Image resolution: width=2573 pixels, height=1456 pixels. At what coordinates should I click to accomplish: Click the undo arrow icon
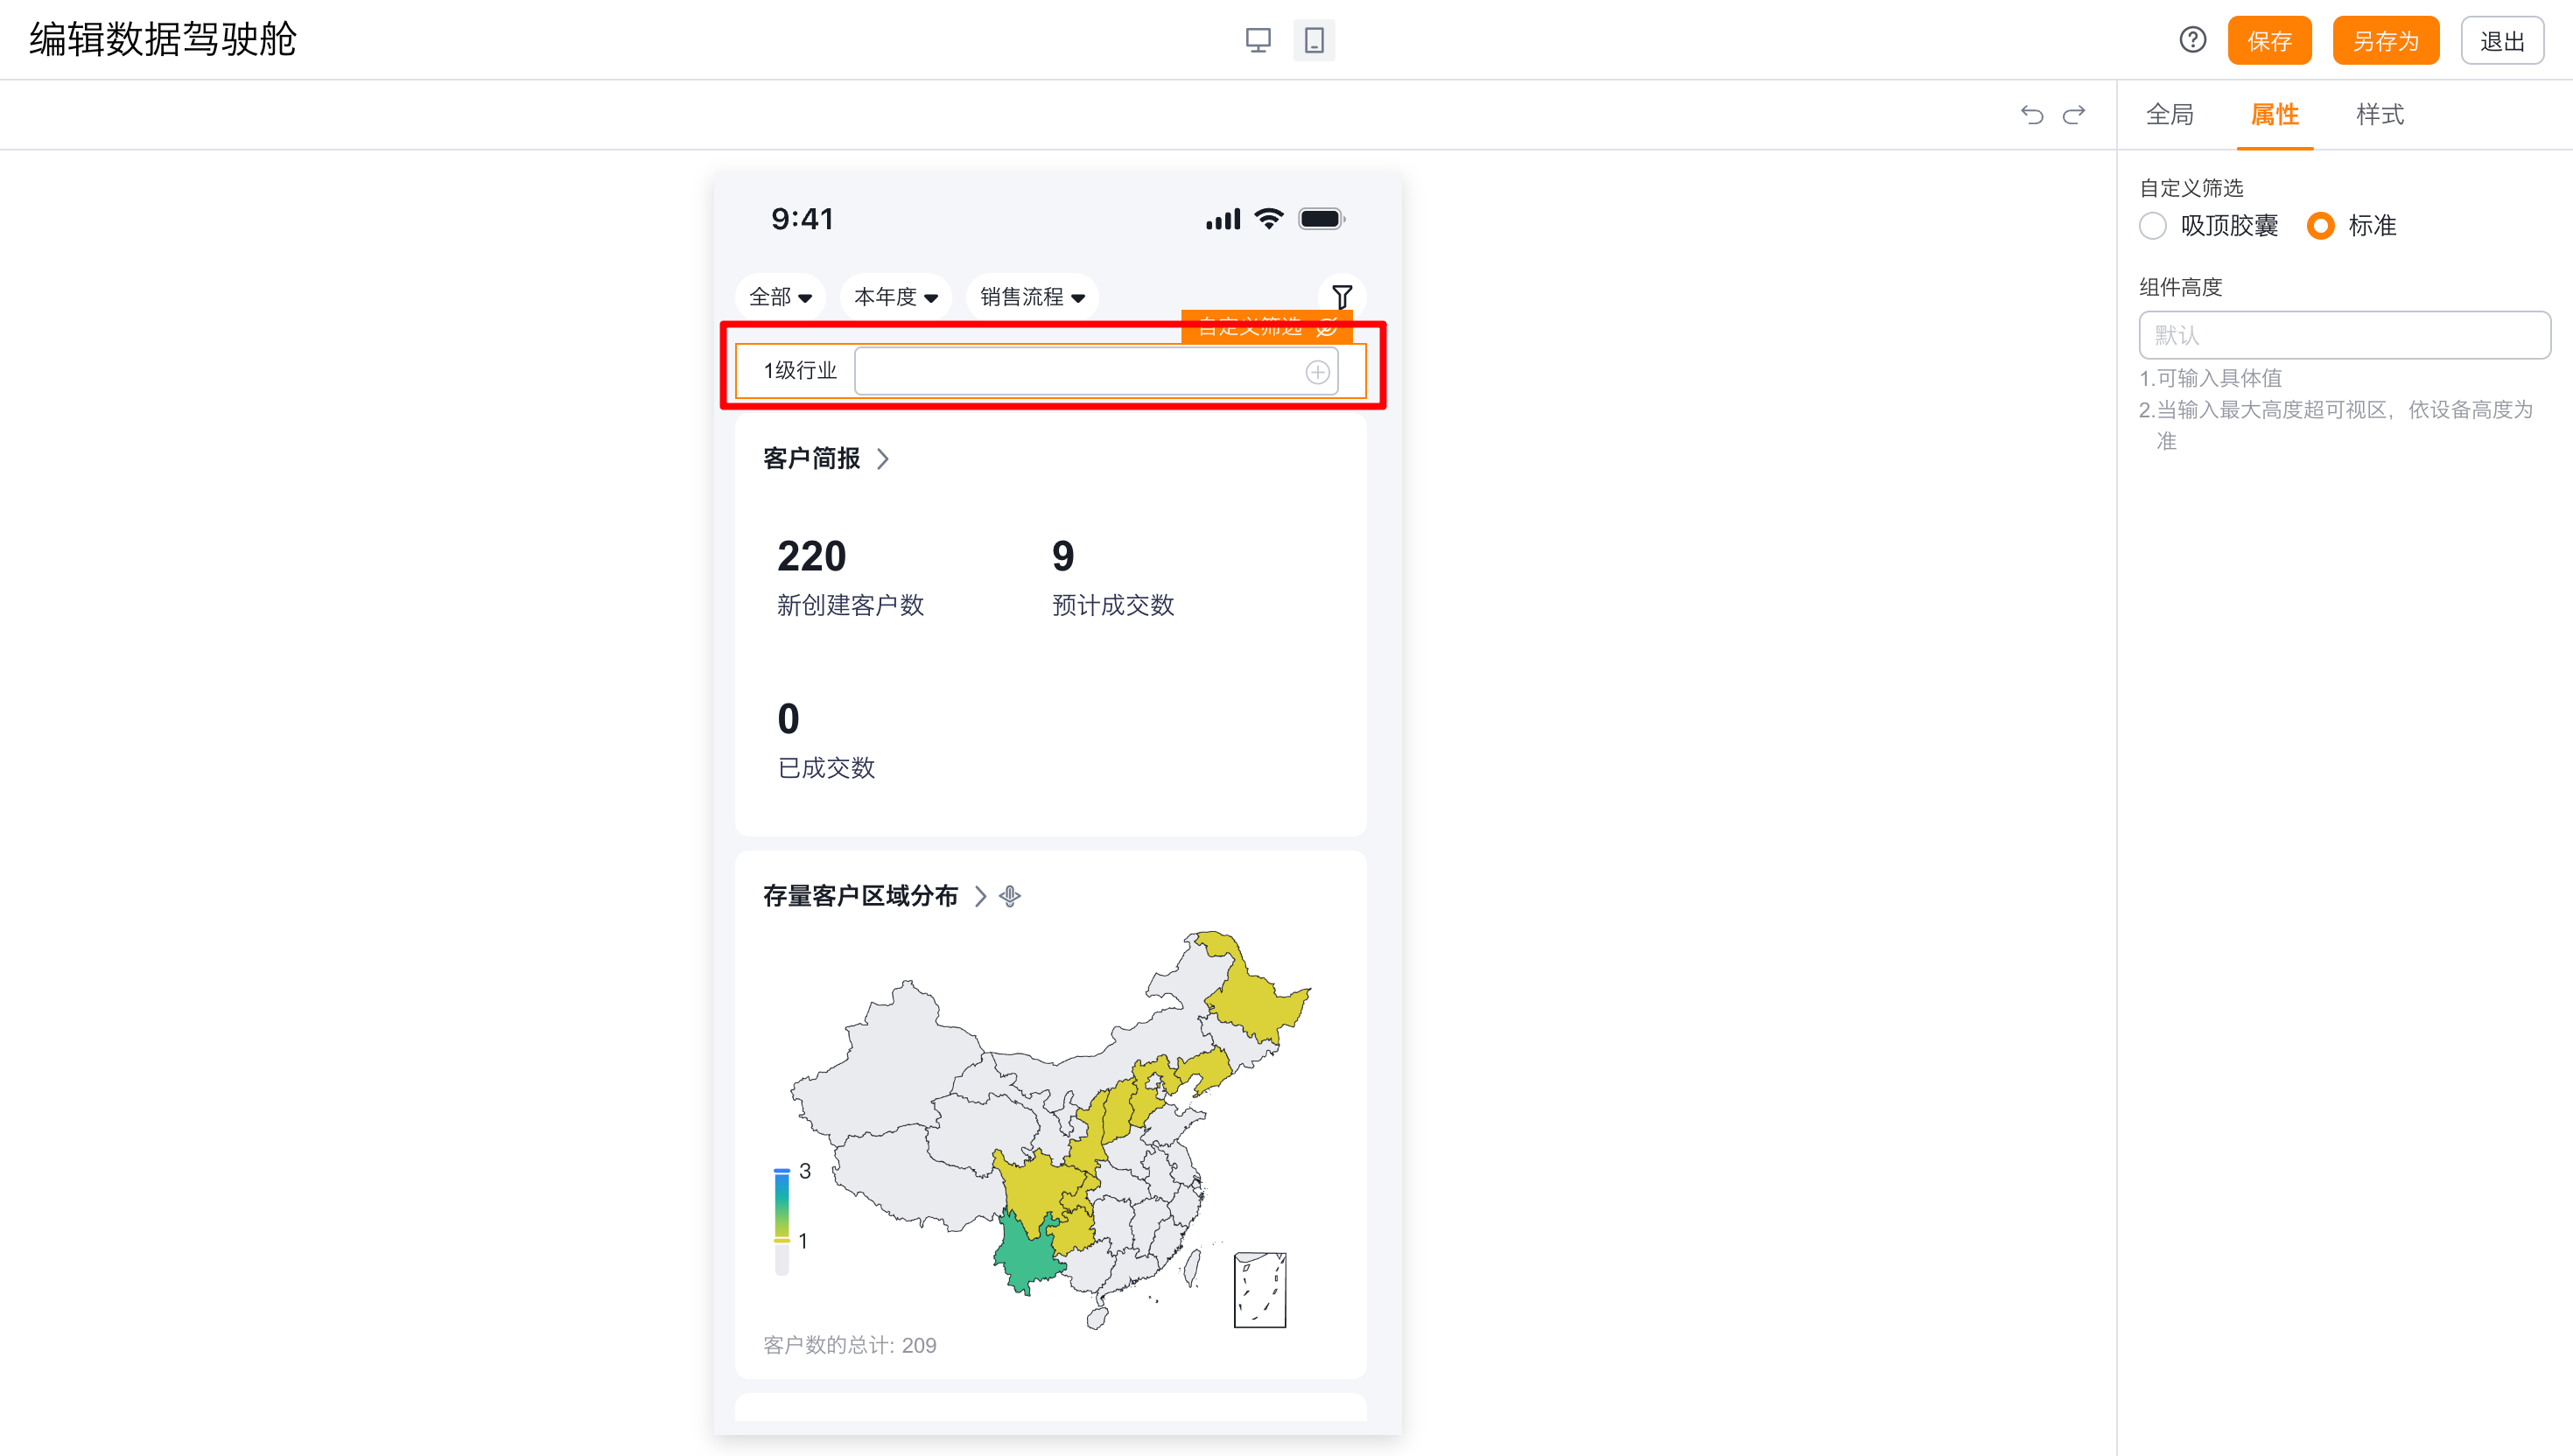tap(2031, 115)
